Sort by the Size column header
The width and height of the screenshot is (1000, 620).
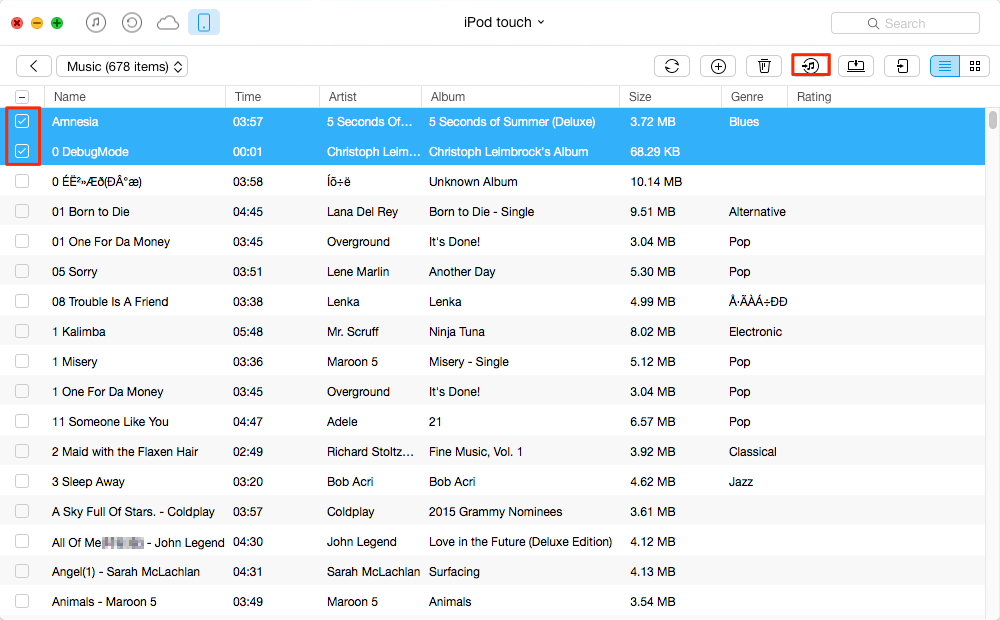pos(670,97)
